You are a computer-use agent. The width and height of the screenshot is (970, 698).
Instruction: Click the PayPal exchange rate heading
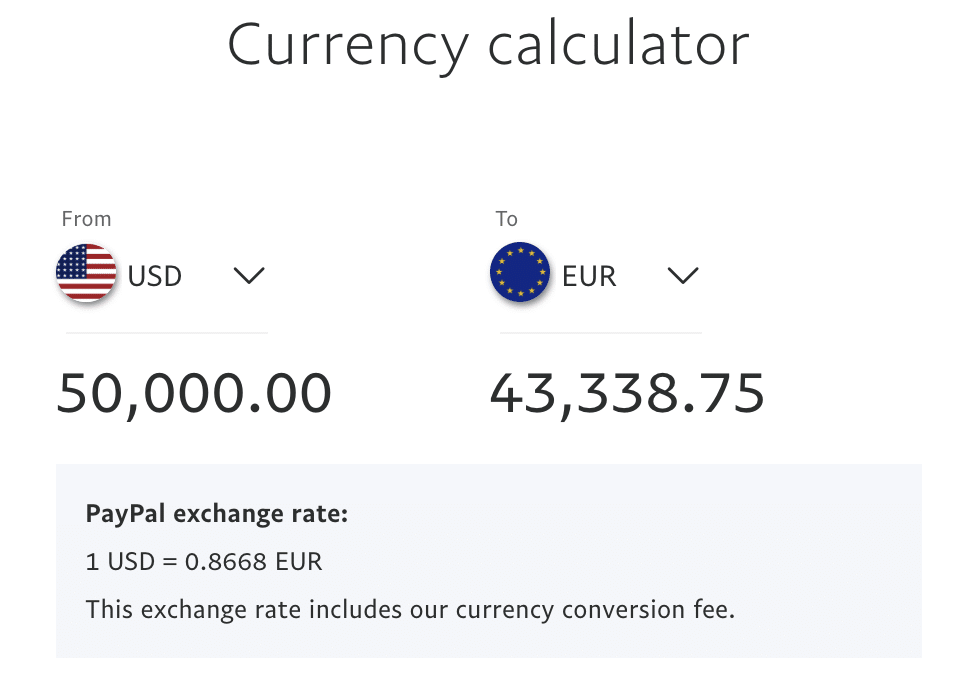pyautogui.click(x=217, y=514)
